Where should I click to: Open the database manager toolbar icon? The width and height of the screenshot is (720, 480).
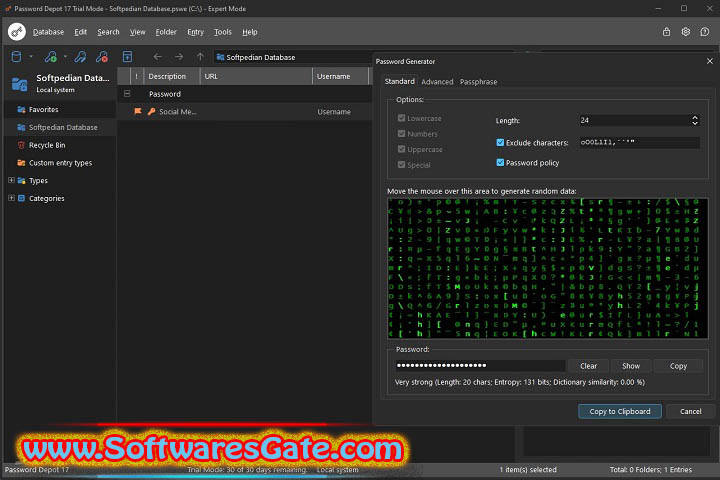17,56
